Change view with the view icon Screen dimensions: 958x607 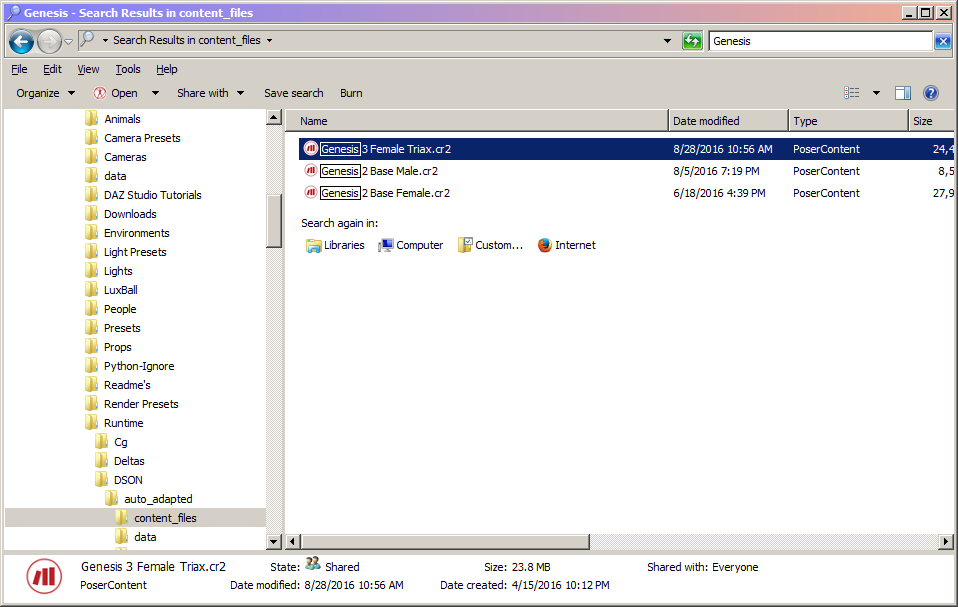click(x=852, y=93)
